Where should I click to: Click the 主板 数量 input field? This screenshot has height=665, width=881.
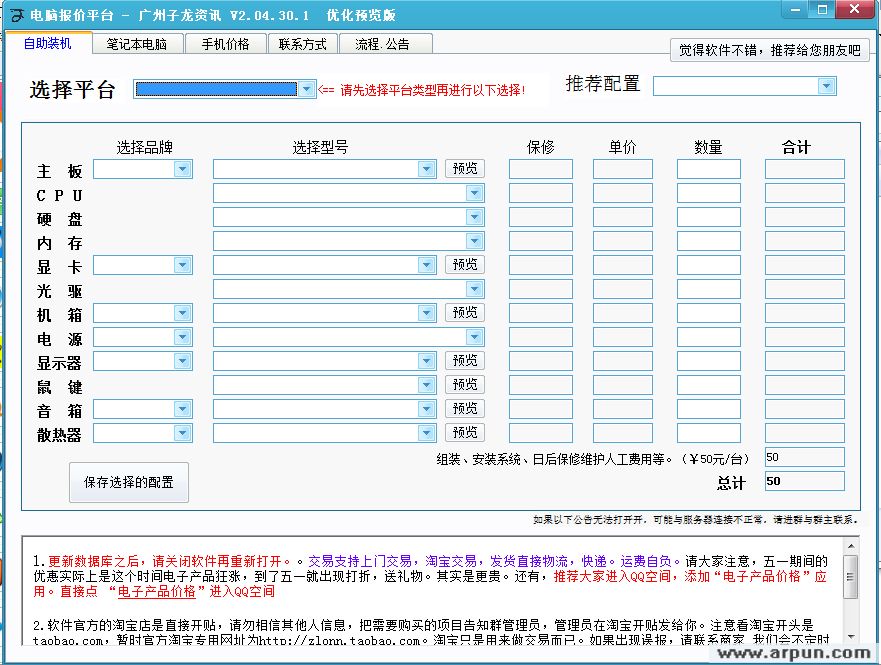(709, 169)
